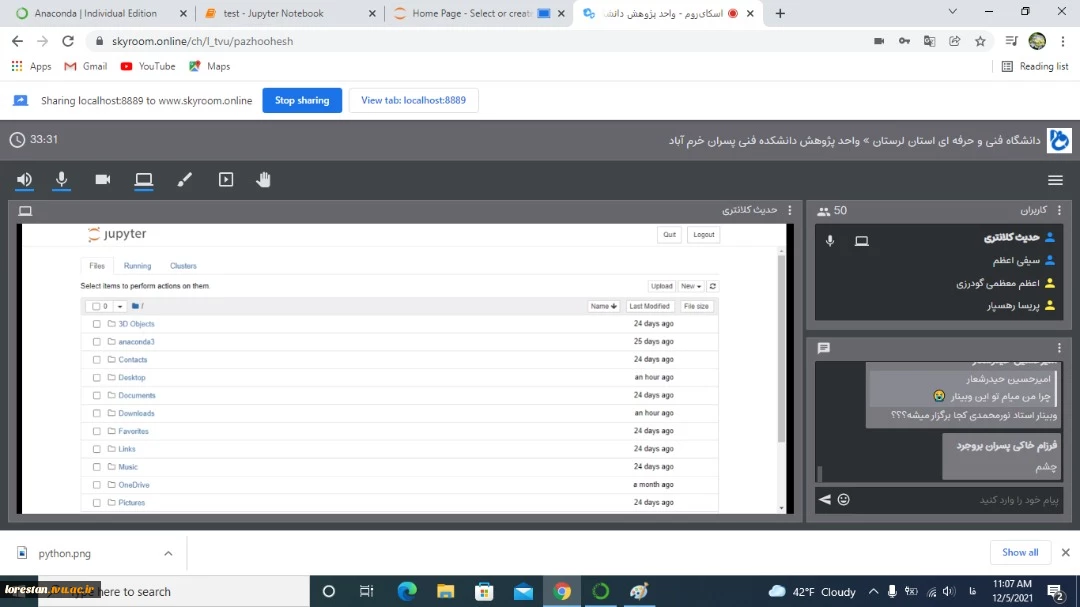Open users panel three-dot menu
Screen dimensions: 1080x607
click(1059, 210)
